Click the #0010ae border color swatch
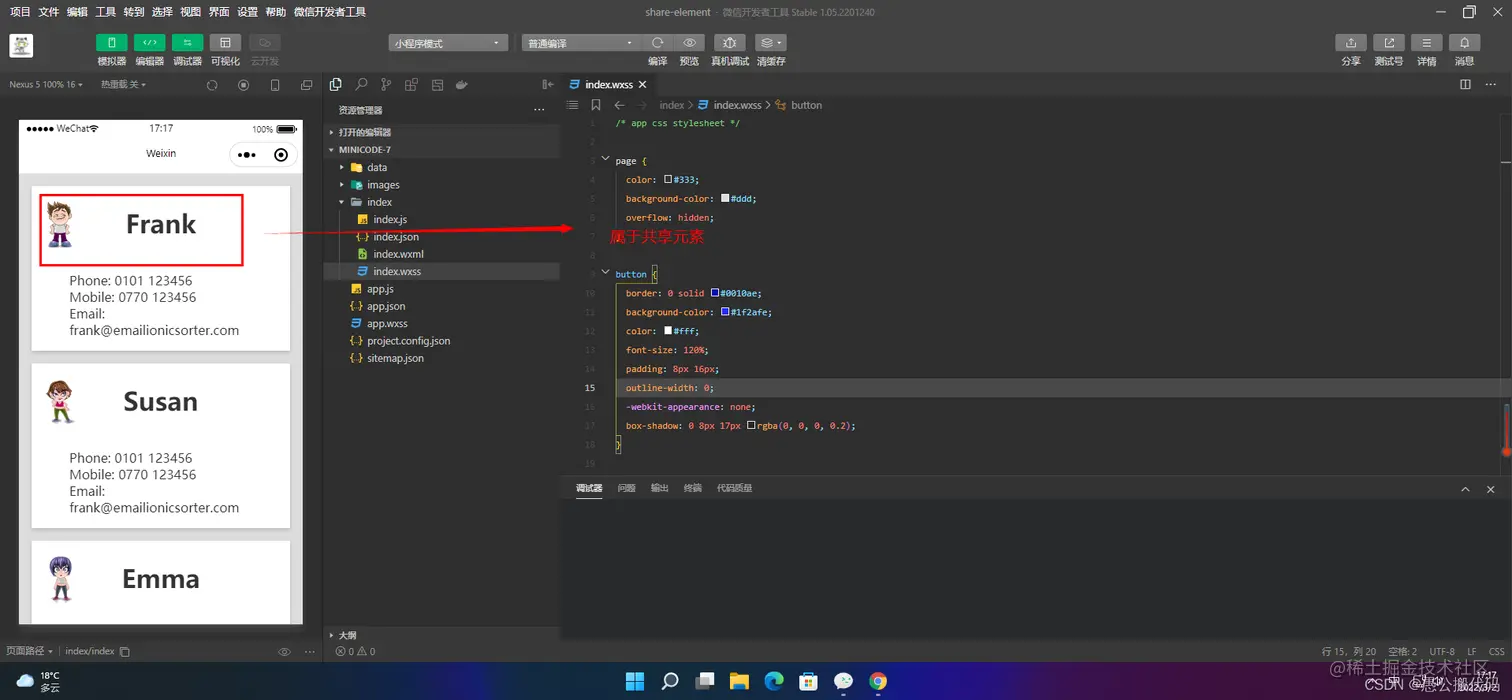 tap(715, 293)
